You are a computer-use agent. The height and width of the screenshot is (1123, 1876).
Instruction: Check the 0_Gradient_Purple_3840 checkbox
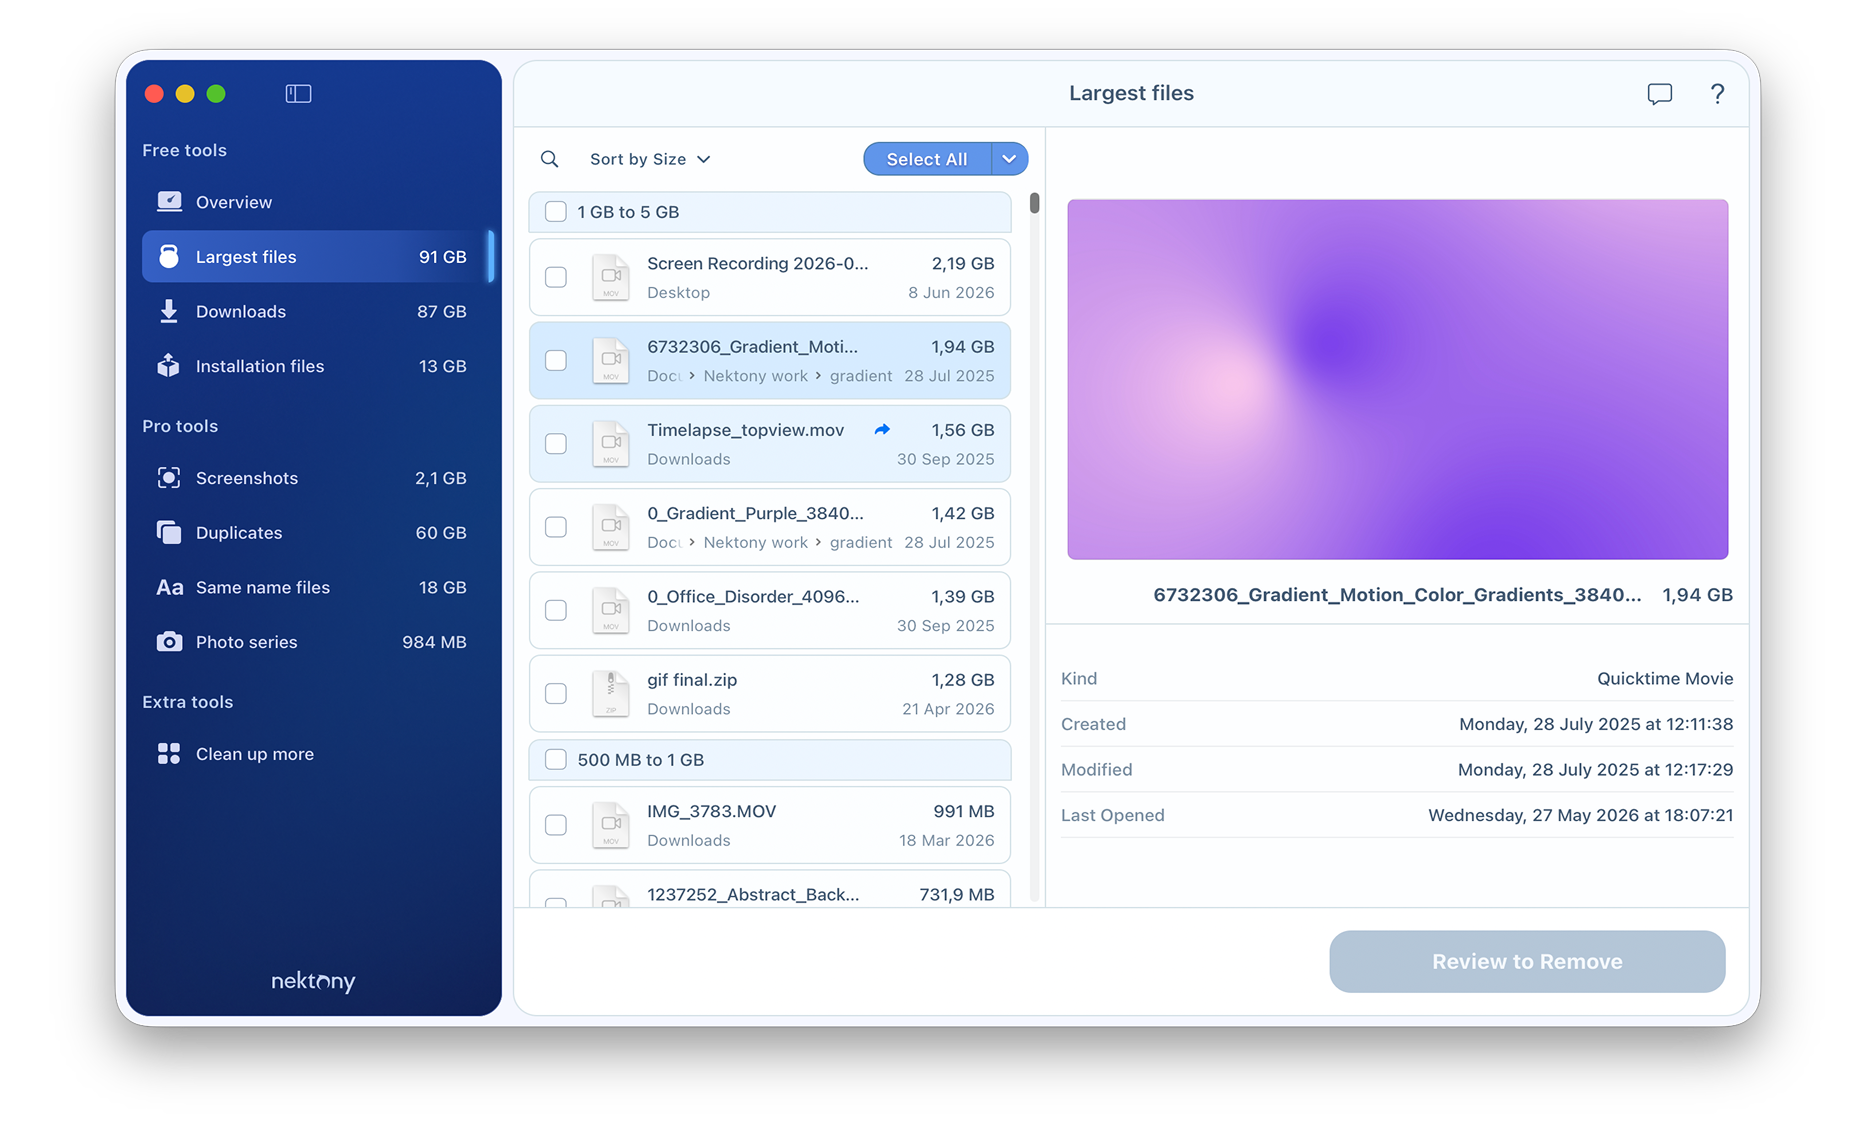pyautogui.click(x=555, y=526)
